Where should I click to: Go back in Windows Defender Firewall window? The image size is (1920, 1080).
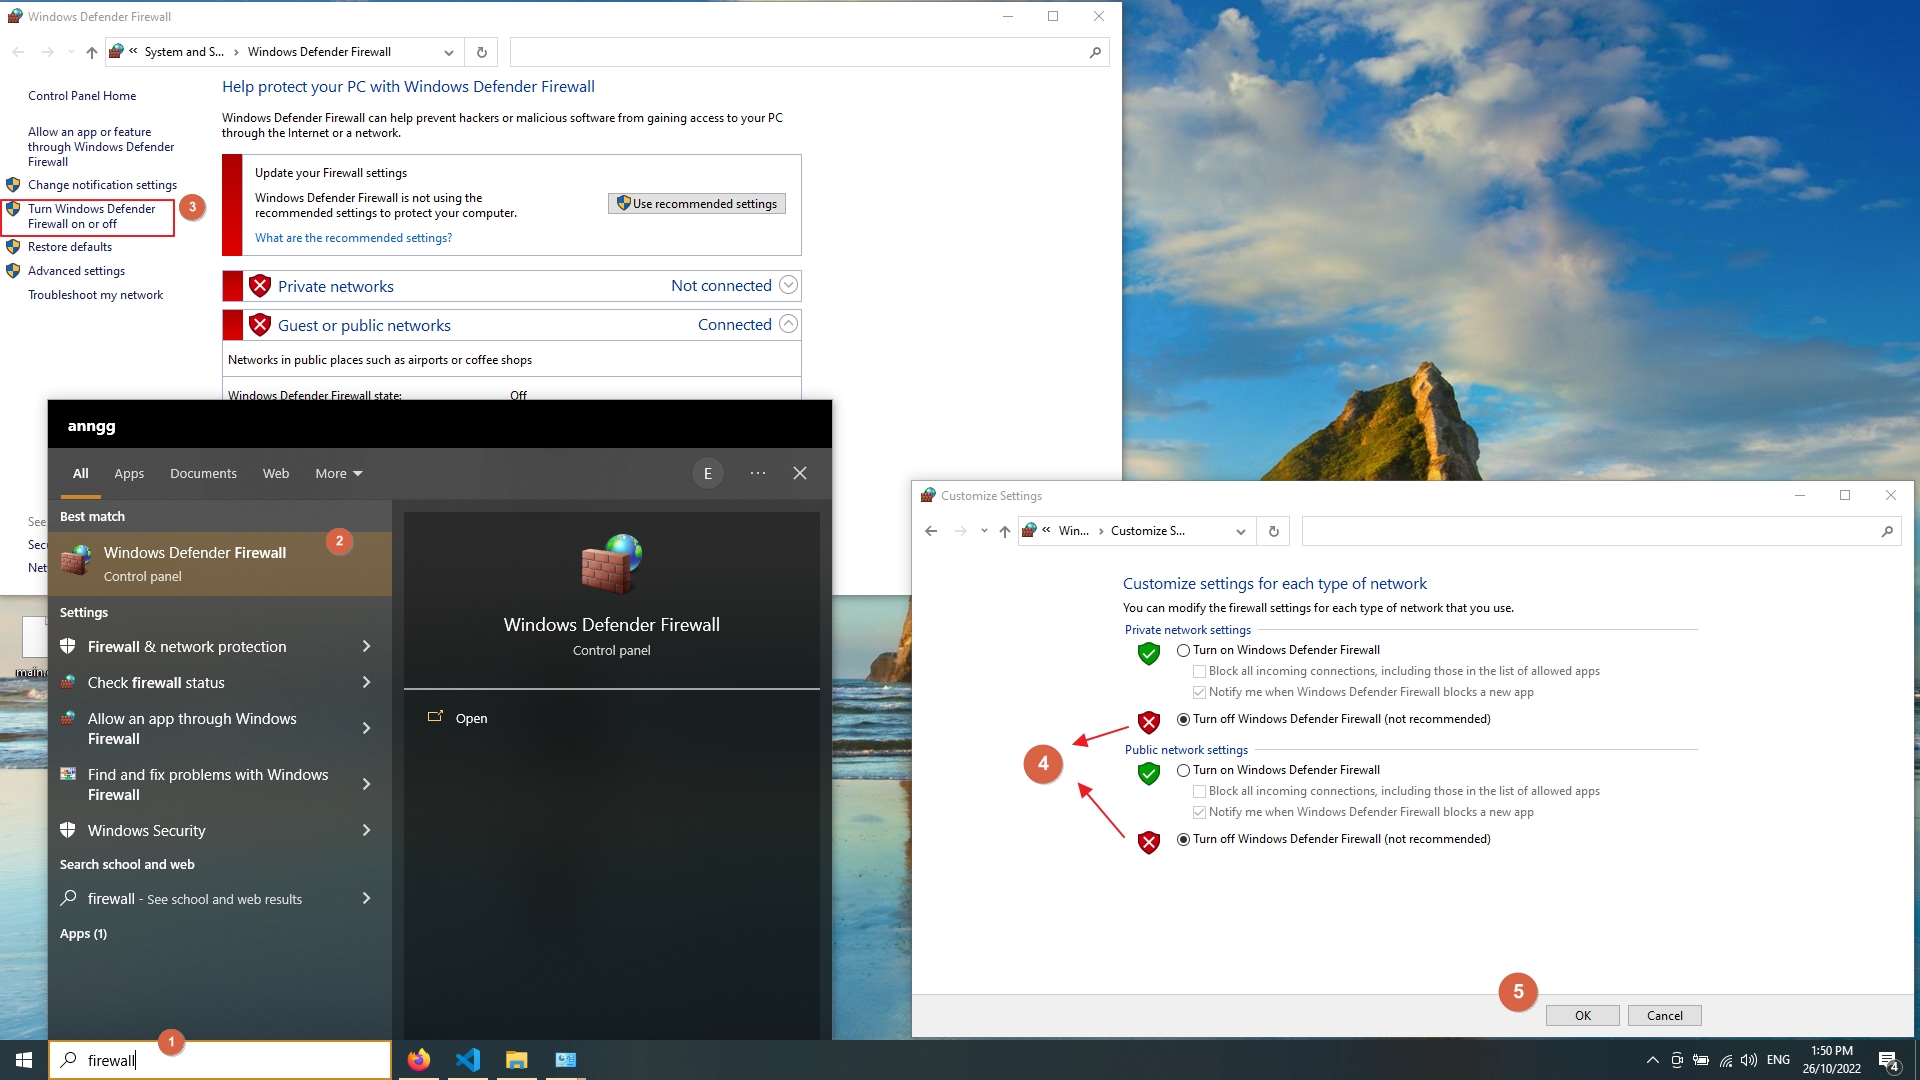tap(18, 52)
